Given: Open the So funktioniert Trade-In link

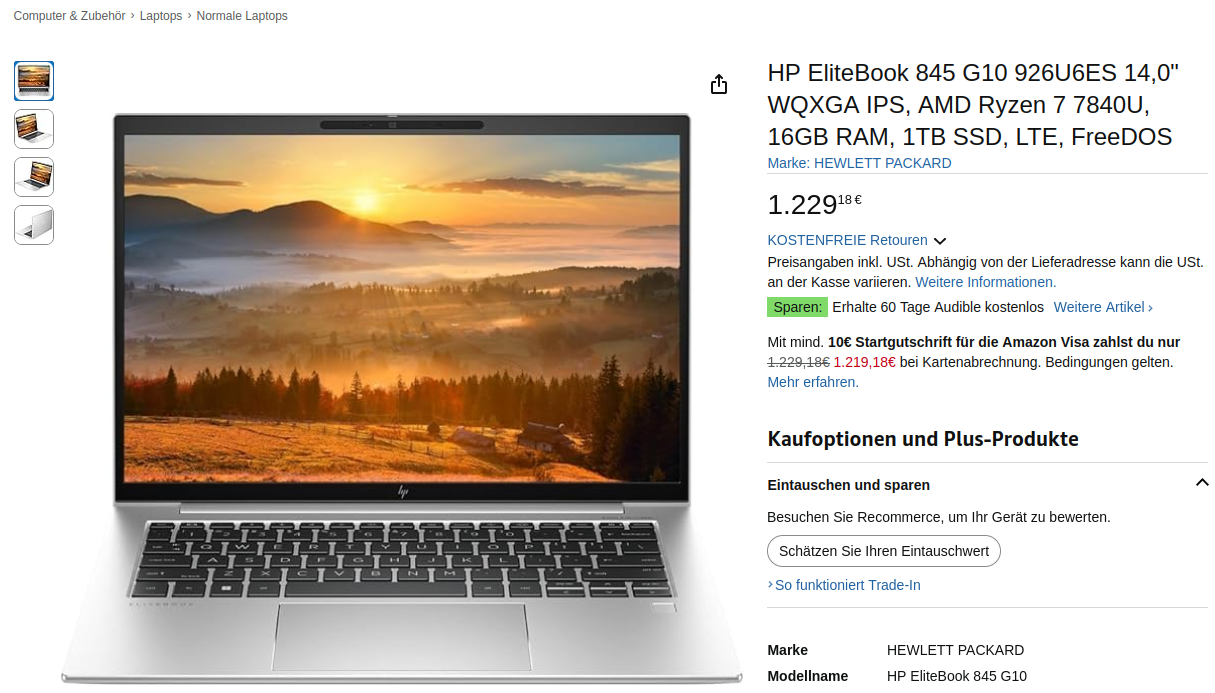Looking at the screenshot, I should (x=844, y=585).
